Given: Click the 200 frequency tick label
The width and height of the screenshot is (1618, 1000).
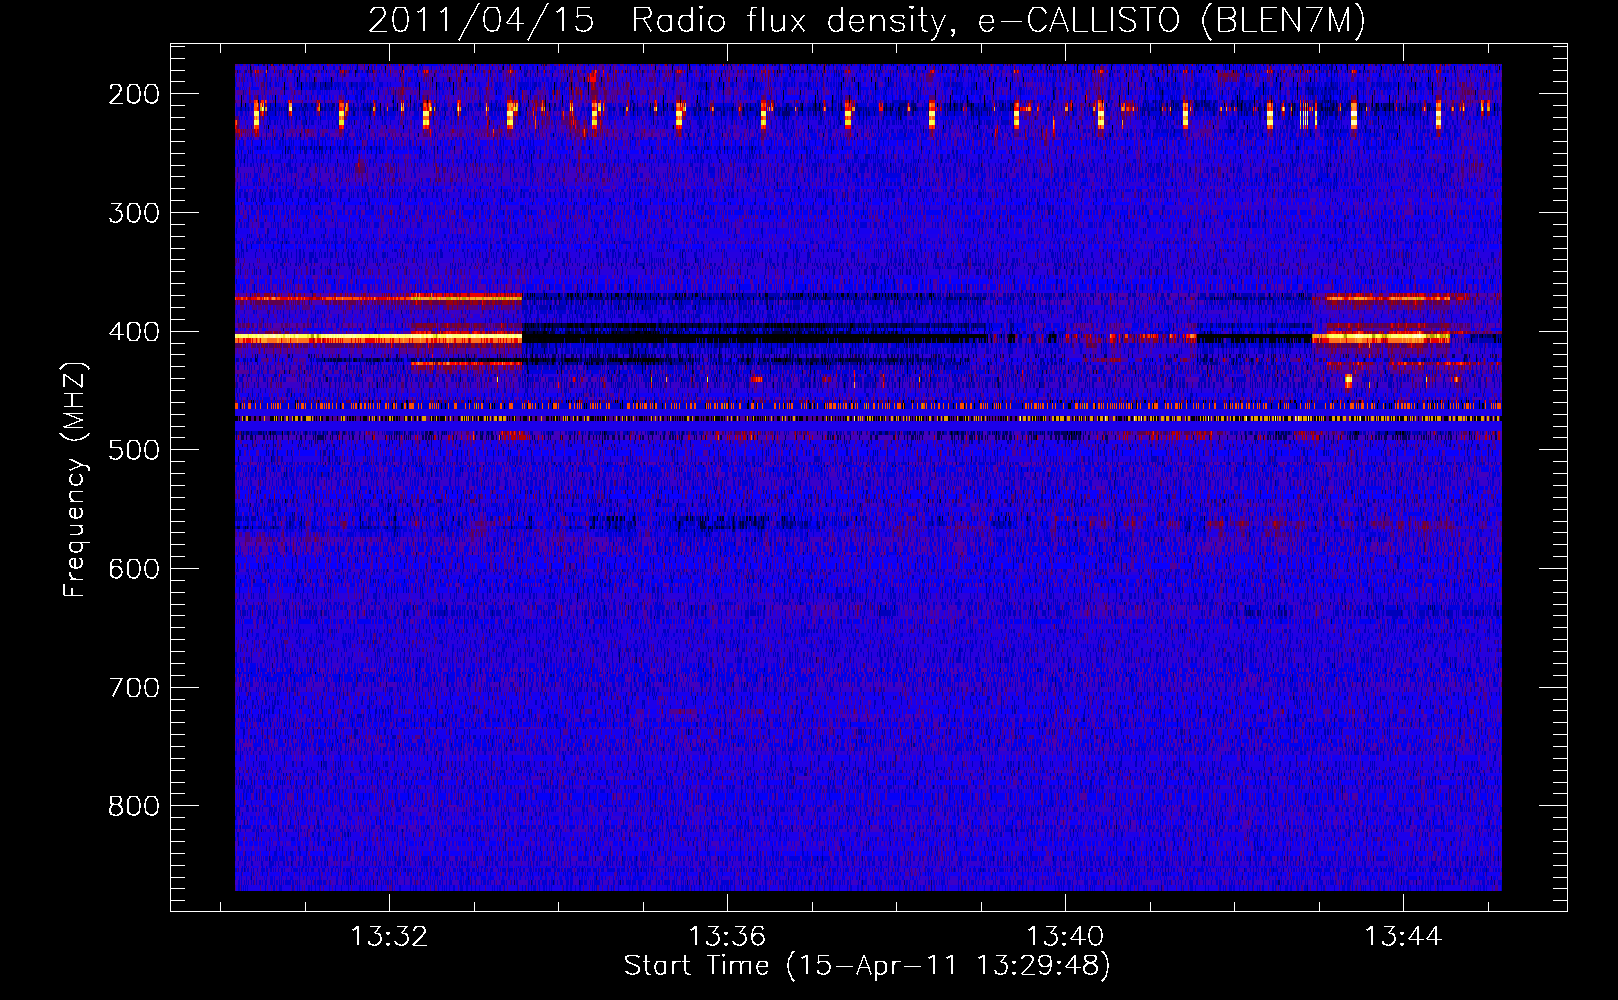Looking at the screenshot, I should (x=134, y=94).
